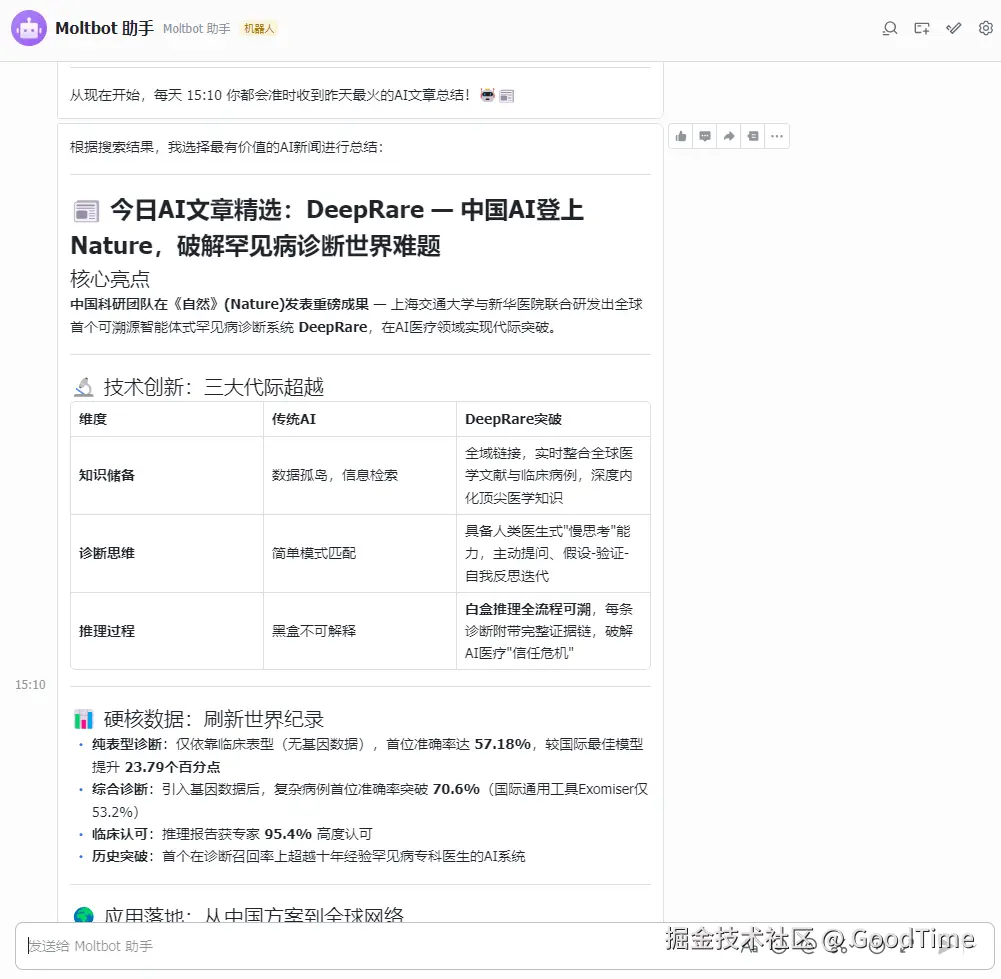Click the microscope emoji beside 技术创新

[x=84, y=387]
